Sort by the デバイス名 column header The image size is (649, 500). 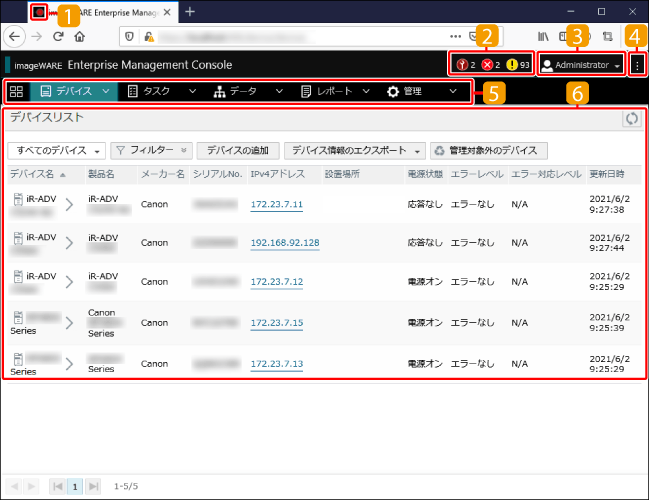click(x=32, y=174)
